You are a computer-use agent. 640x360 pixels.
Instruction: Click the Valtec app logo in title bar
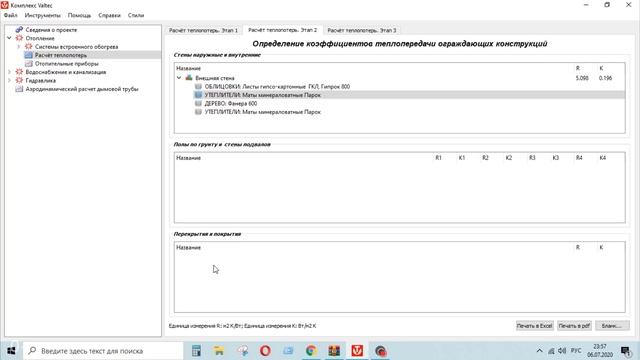point(4,5)
